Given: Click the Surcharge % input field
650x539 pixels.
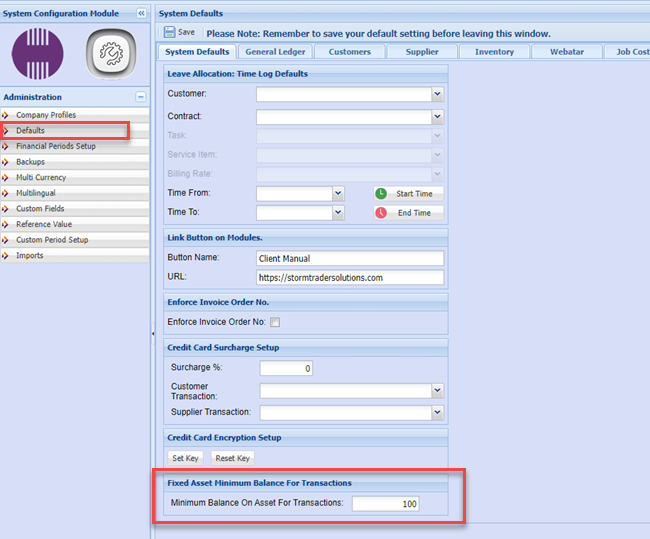Looking at the screenshot, I should coord(286,368).
